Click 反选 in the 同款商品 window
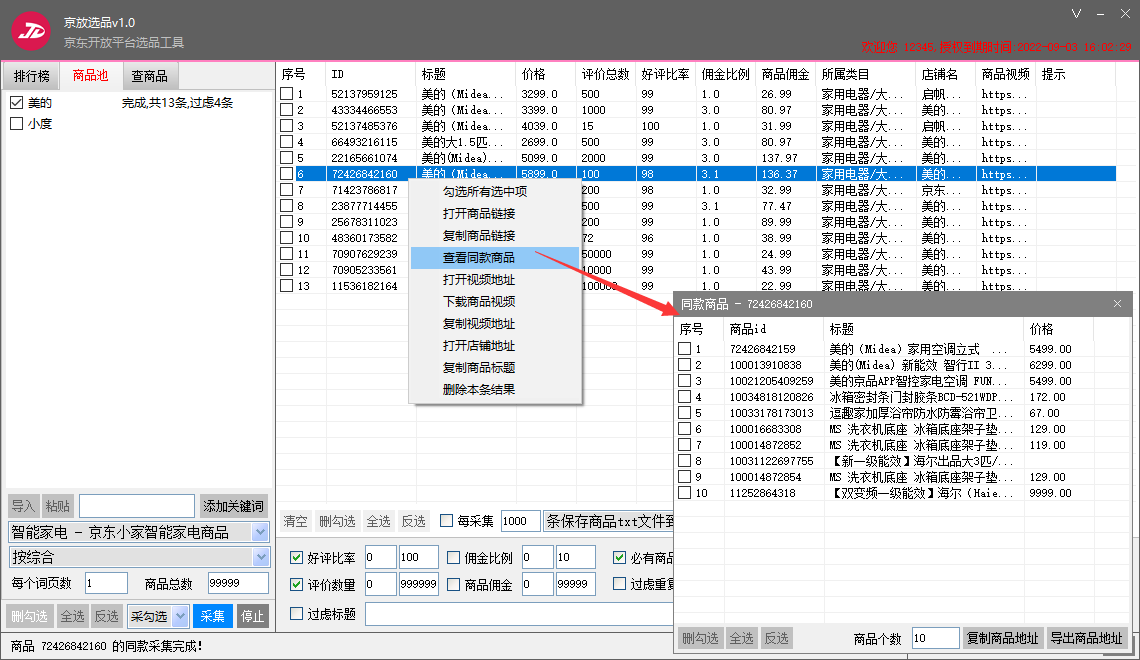 [x=776, y=638]
